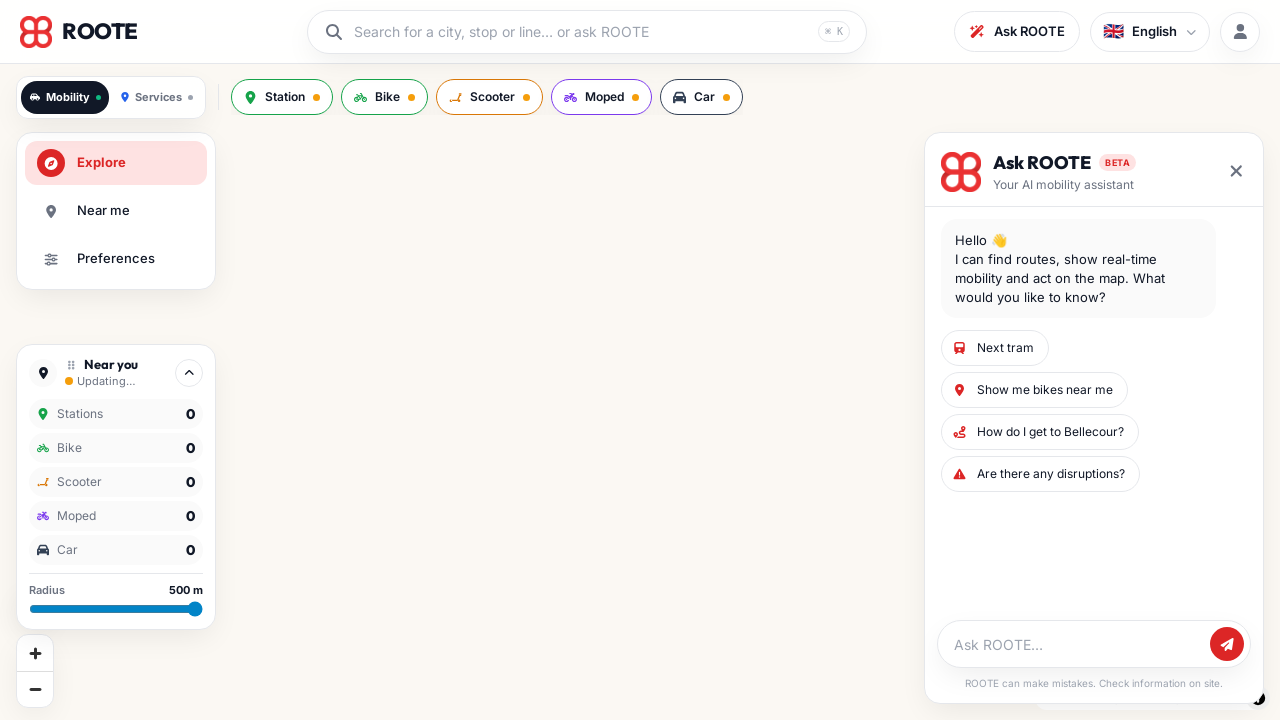Image resolution: width=1280 pixels, height=720 pixels.
Task: Click the BETA badge
Action: coord(1117,163)
